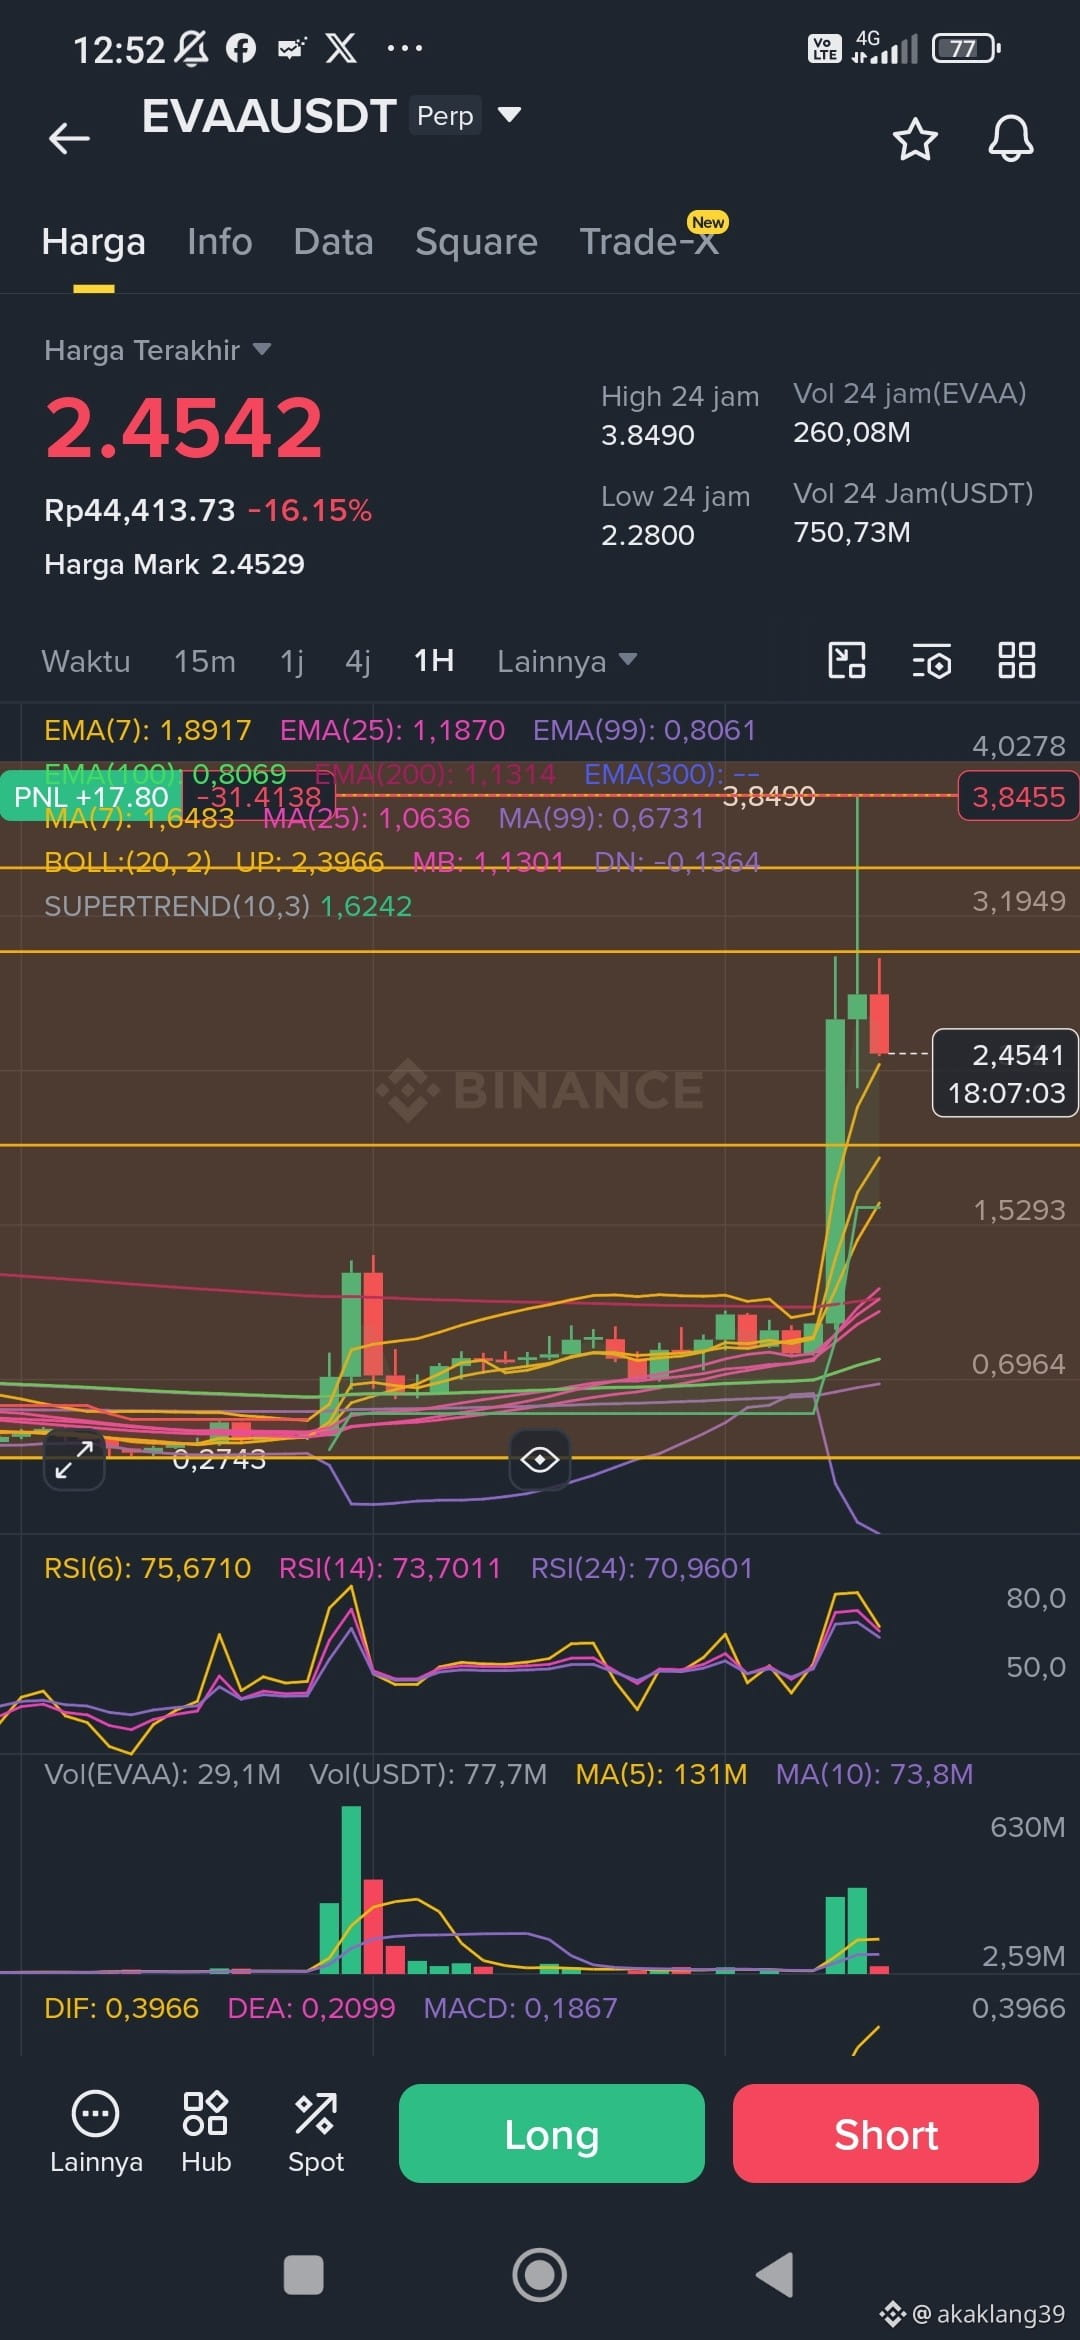Image resolution: width=1080 pixels, height=2340 pixels.
Task: Tap DIF 0,3966 MACD label
Action: click(x=121, y=2008)
